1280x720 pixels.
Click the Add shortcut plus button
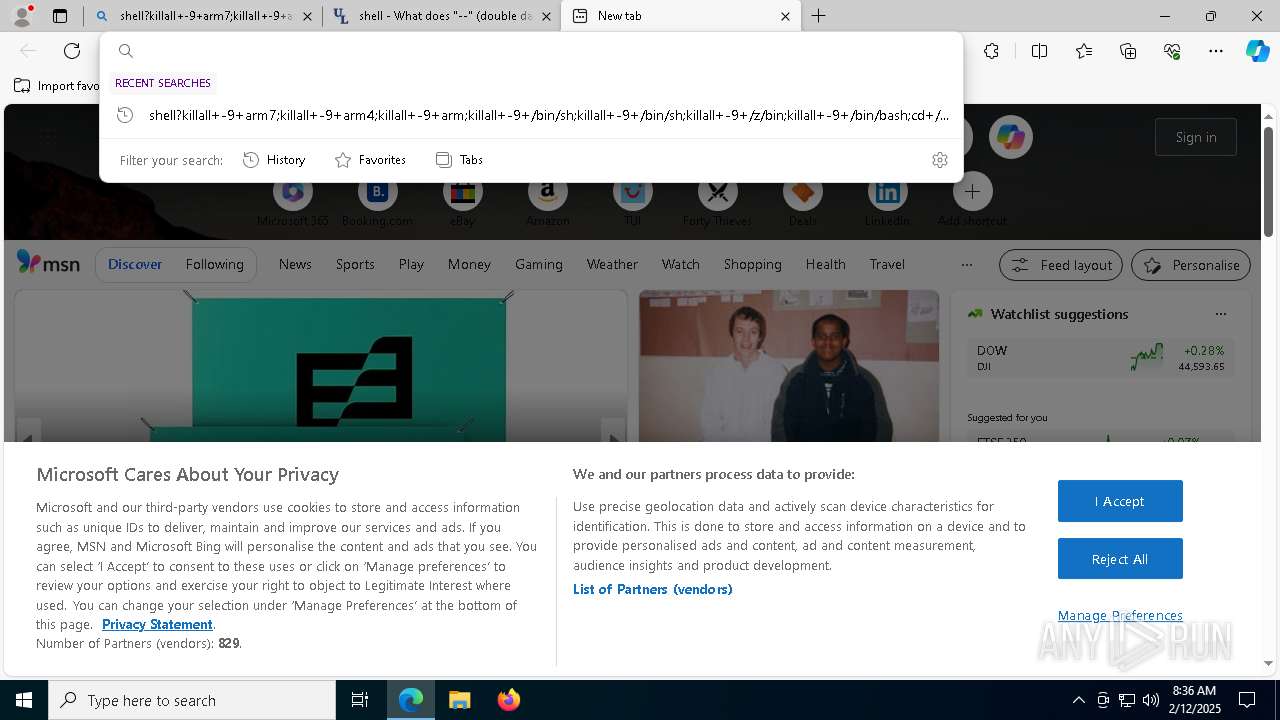[x=972, y=192]
